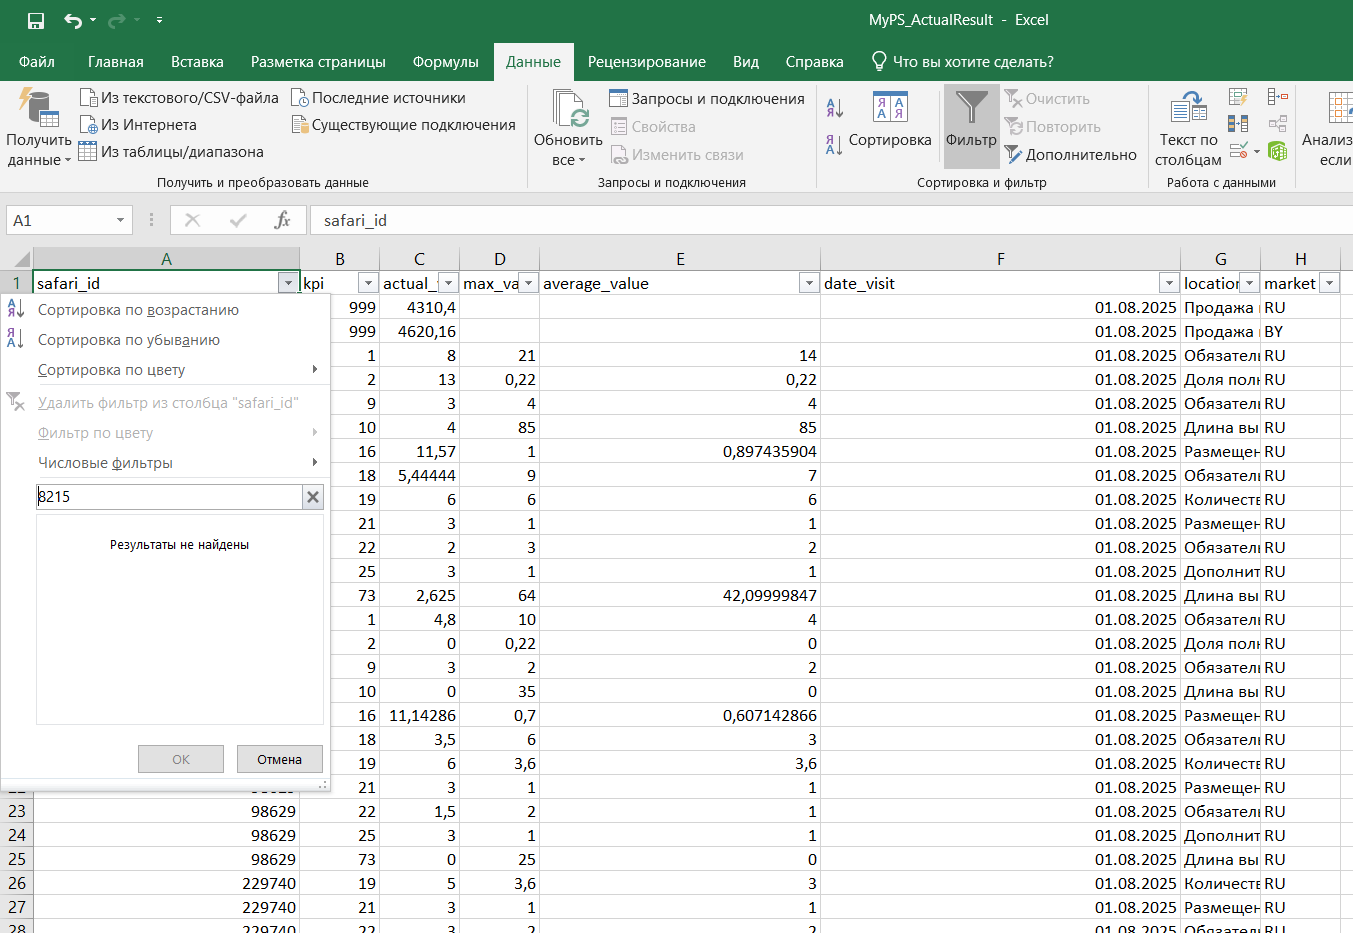Click Data Validation icon
Image resolution: width=1353 pixels, height=933 pixels.
coord(1239,151)
